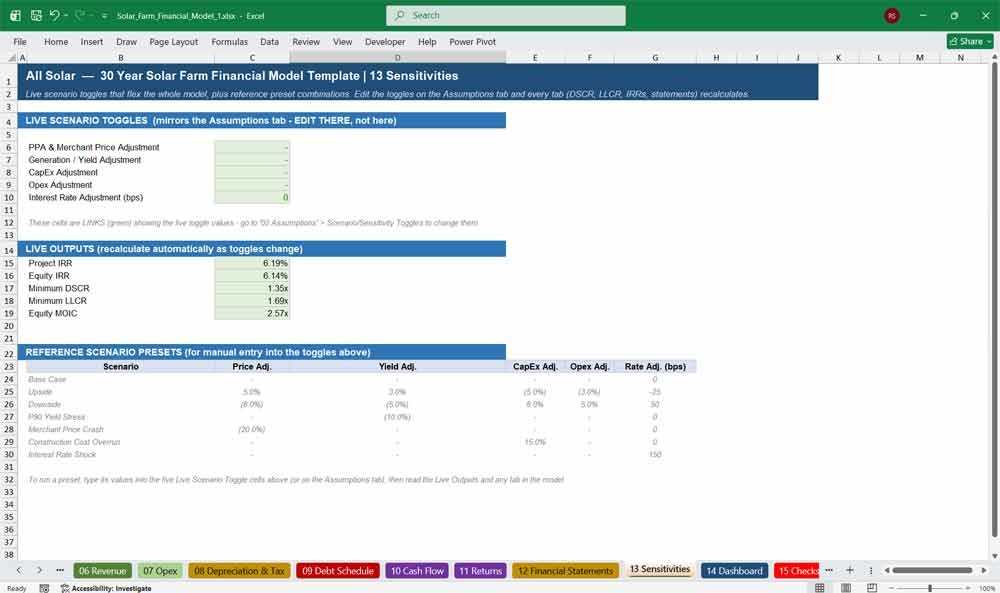The height and width of the screenshot is (593, 1000).
Task: Select column D header
Action: (x=397, y=57)
